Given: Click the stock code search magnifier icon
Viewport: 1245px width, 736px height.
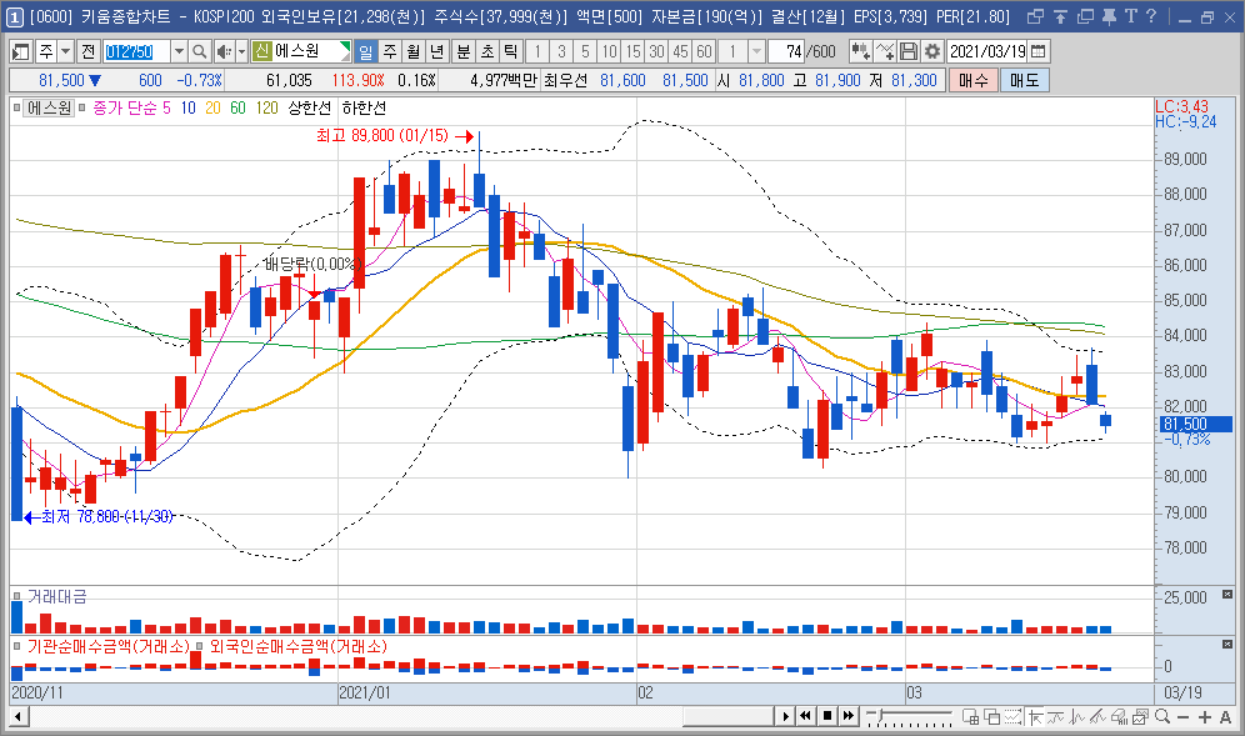Looking at the screenshot, I should pyautogui.click(x=200, y=52).
